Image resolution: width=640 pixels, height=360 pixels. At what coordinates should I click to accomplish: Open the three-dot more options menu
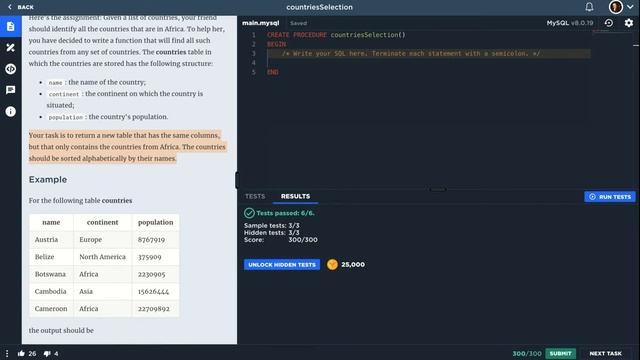tap(7, 353)
